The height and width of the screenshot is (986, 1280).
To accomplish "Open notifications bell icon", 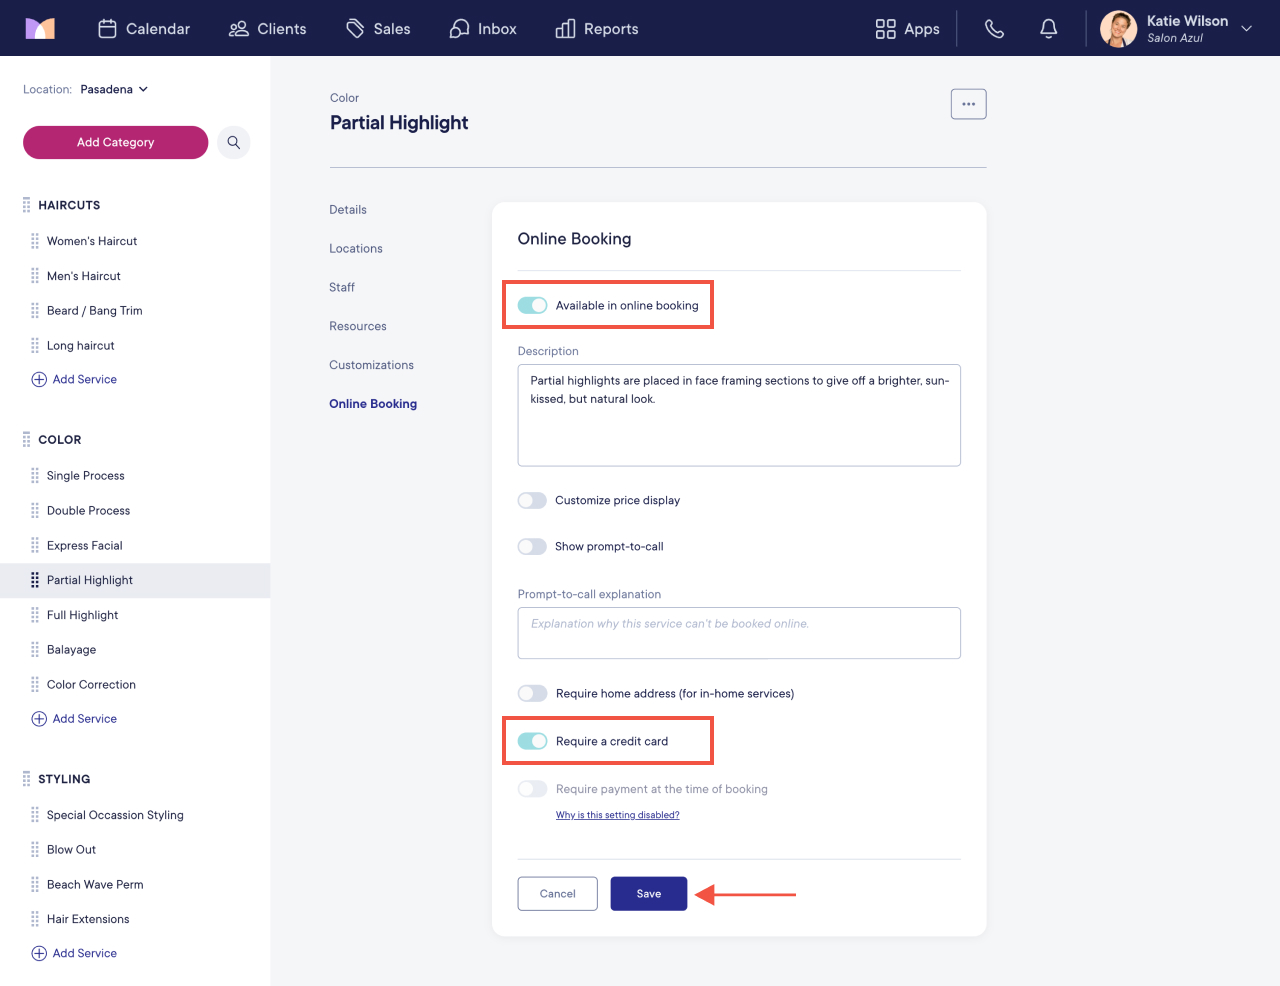I will coord(1048,29).
